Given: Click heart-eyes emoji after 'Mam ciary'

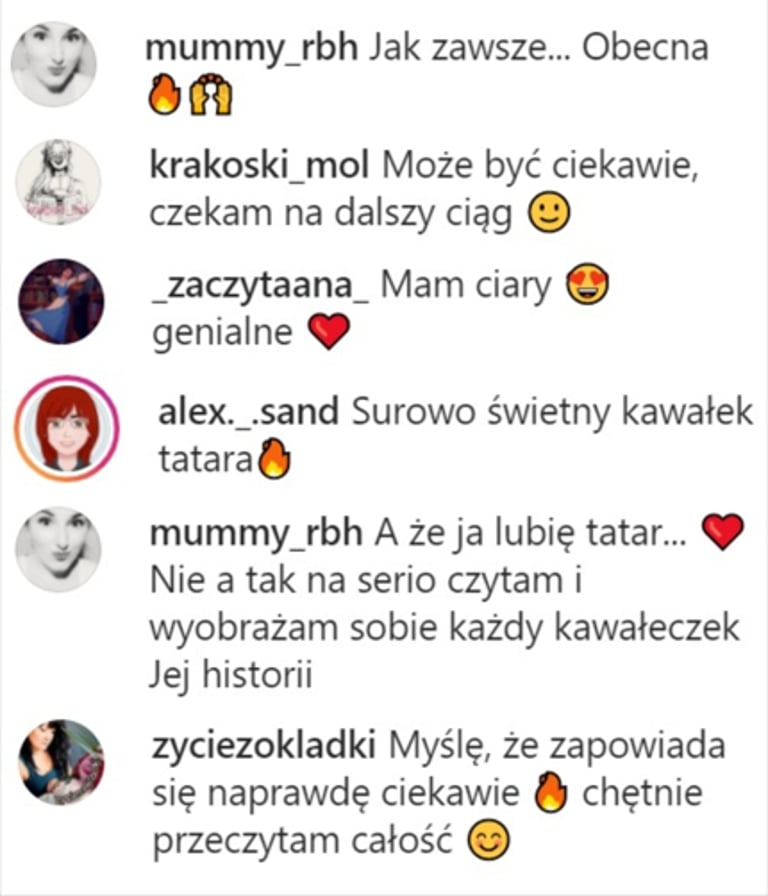Looking at the screenshot, I should (x=587, y=285).
